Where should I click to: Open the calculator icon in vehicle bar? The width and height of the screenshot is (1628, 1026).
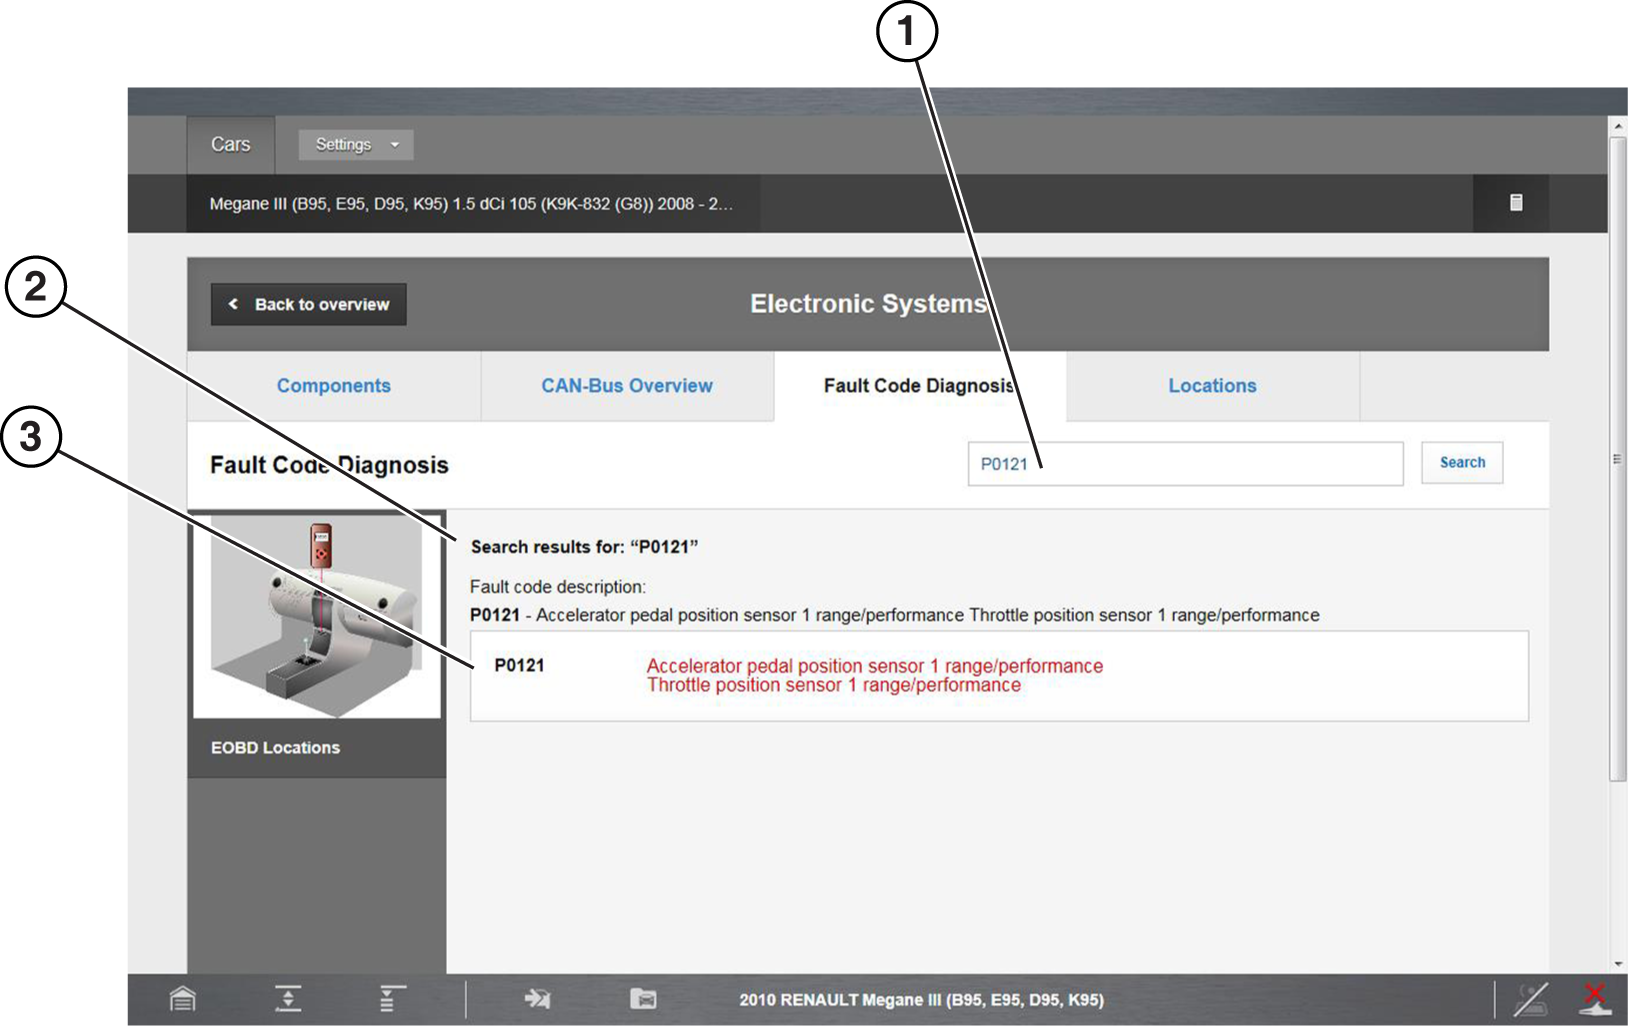(1516, 203)
